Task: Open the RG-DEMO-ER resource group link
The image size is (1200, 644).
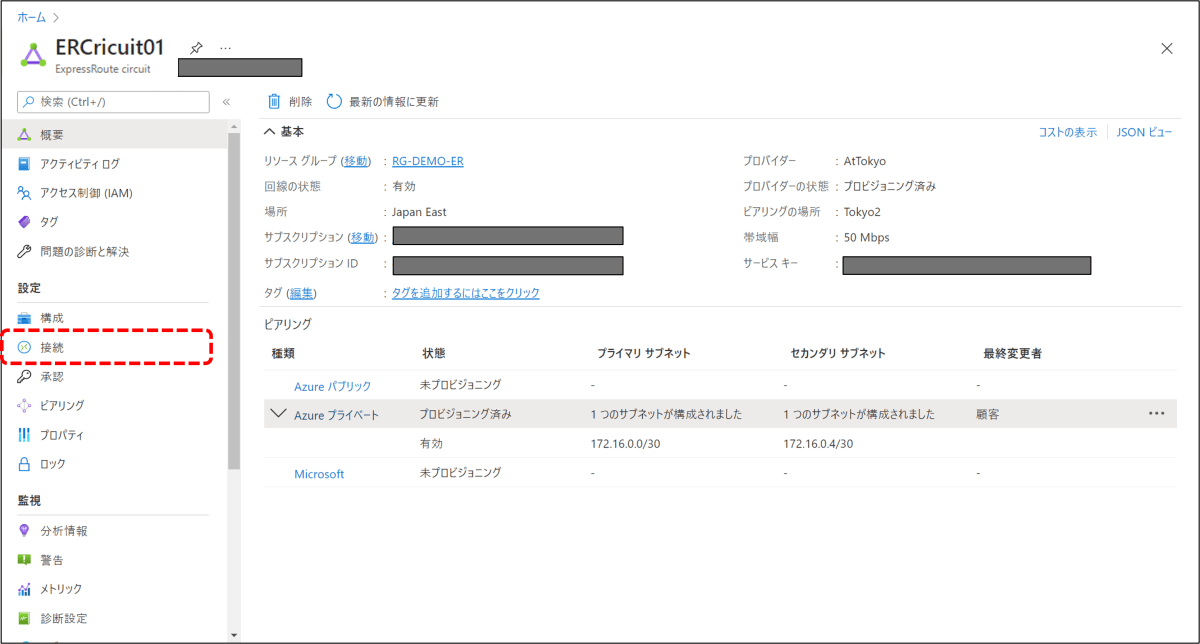Action: click(427, 161)
